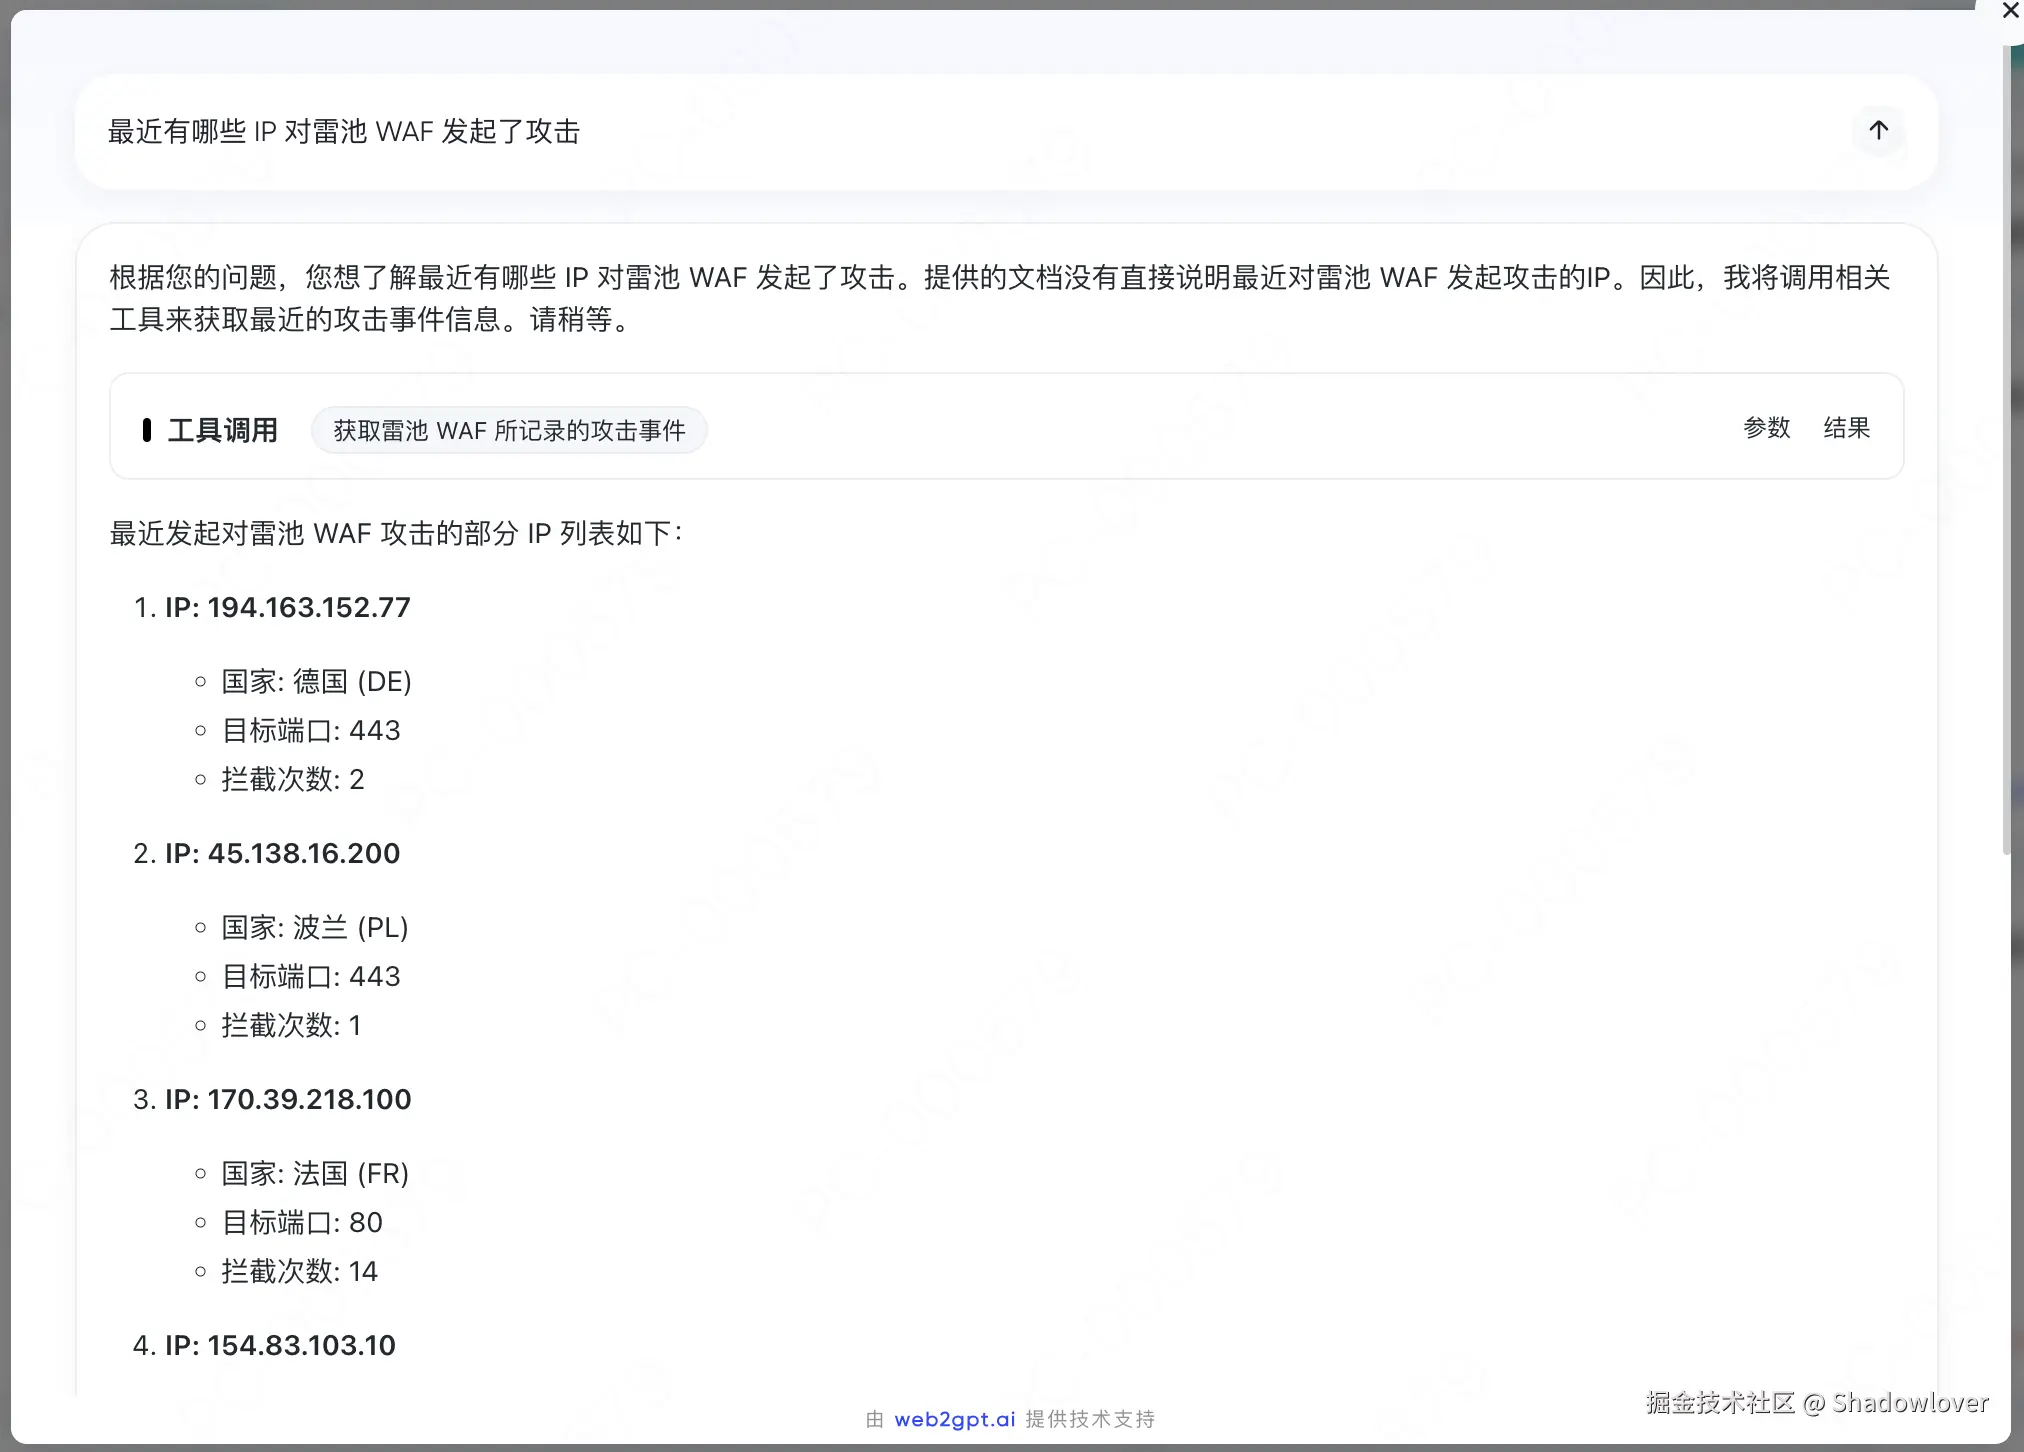Image resolution: width=2024 pixels, height=1452 pixels.
Task: Close the chat dialog with X
Action: 2010,12
